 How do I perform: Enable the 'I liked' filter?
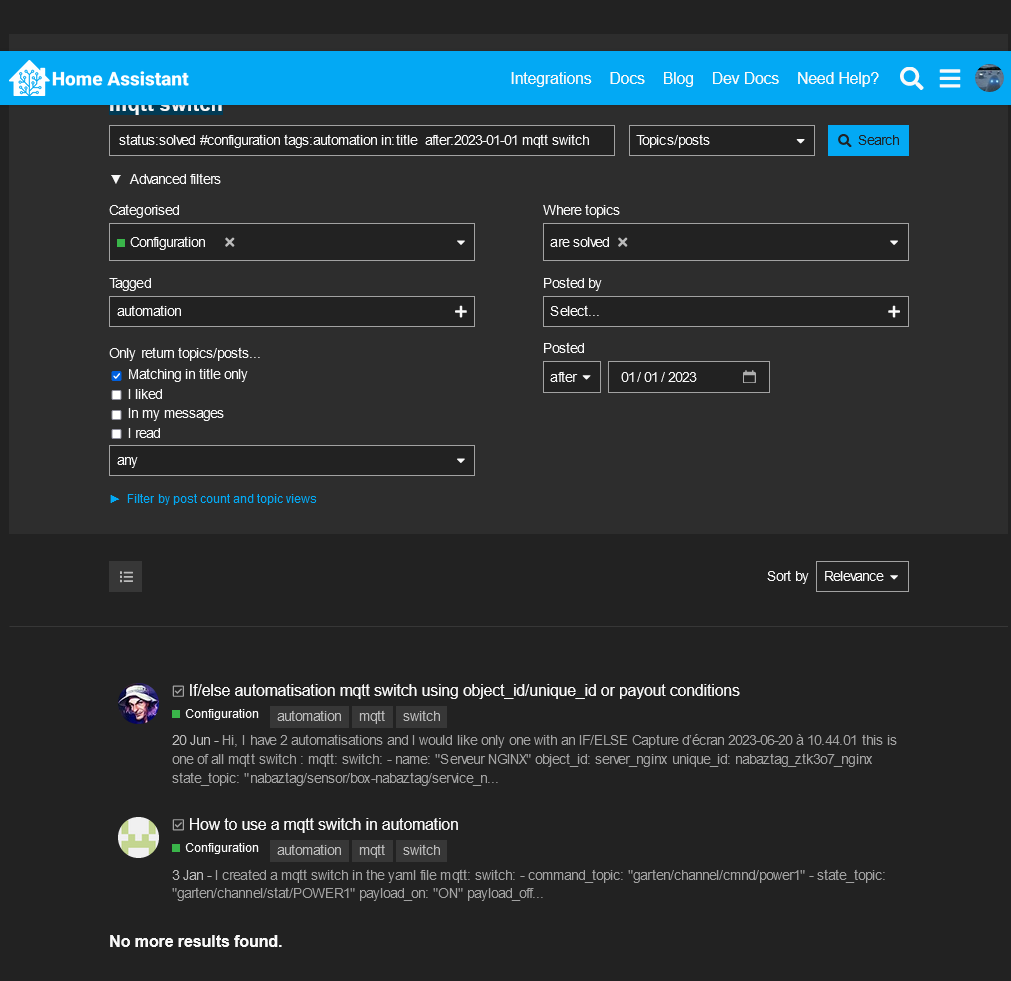[116, 395]
